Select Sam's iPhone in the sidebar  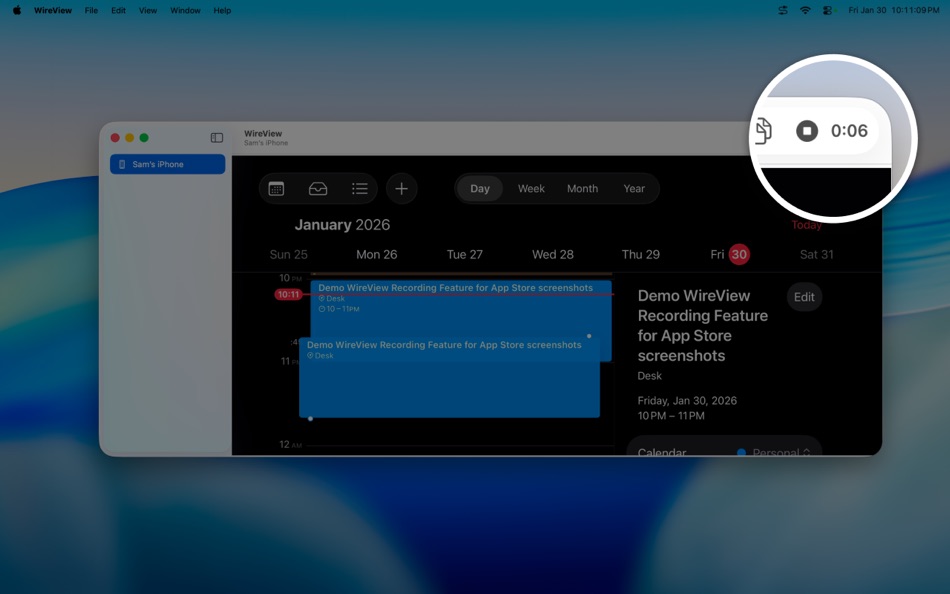165,163
